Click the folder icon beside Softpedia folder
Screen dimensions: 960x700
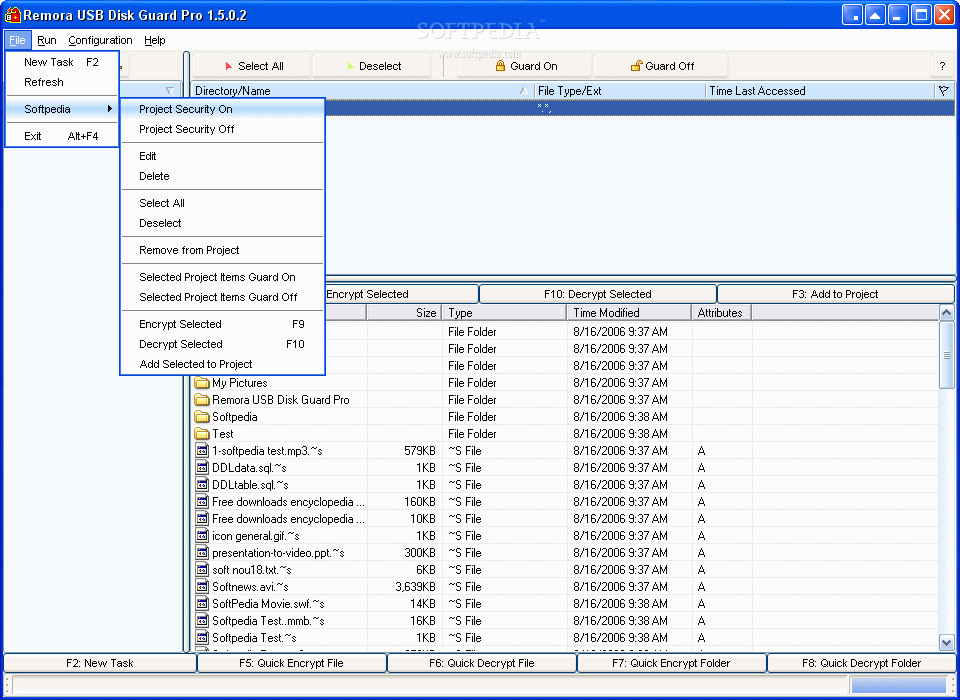click(x=202, y=417)
